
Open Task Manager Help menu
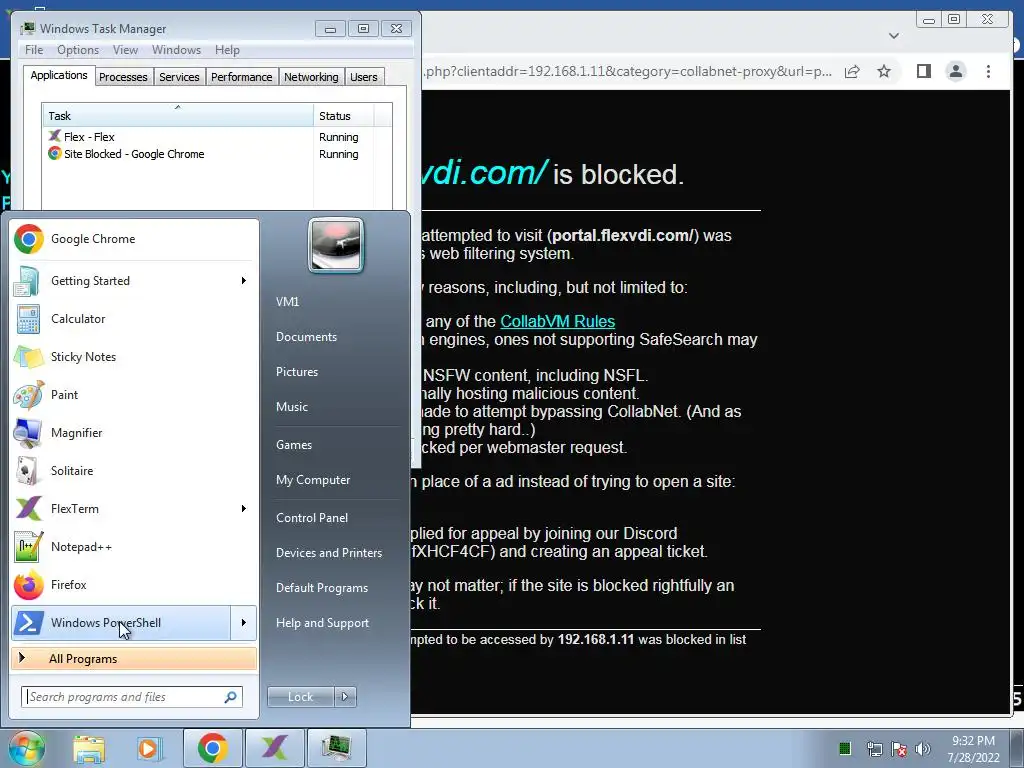227,50
